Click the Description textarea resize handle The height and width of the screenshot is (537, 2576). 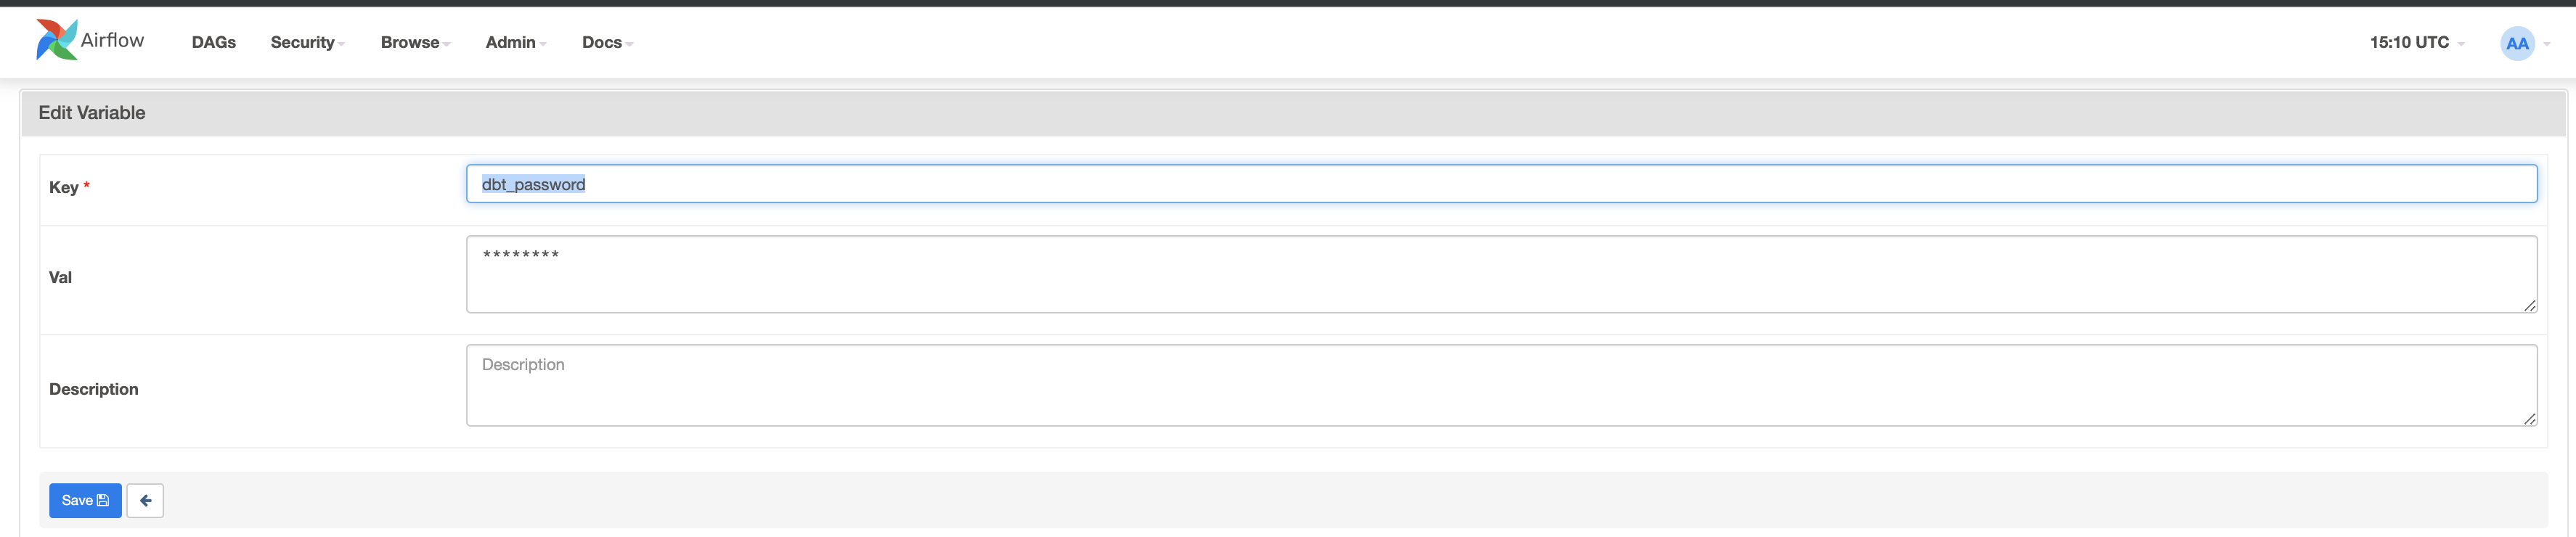point(2529,418)
